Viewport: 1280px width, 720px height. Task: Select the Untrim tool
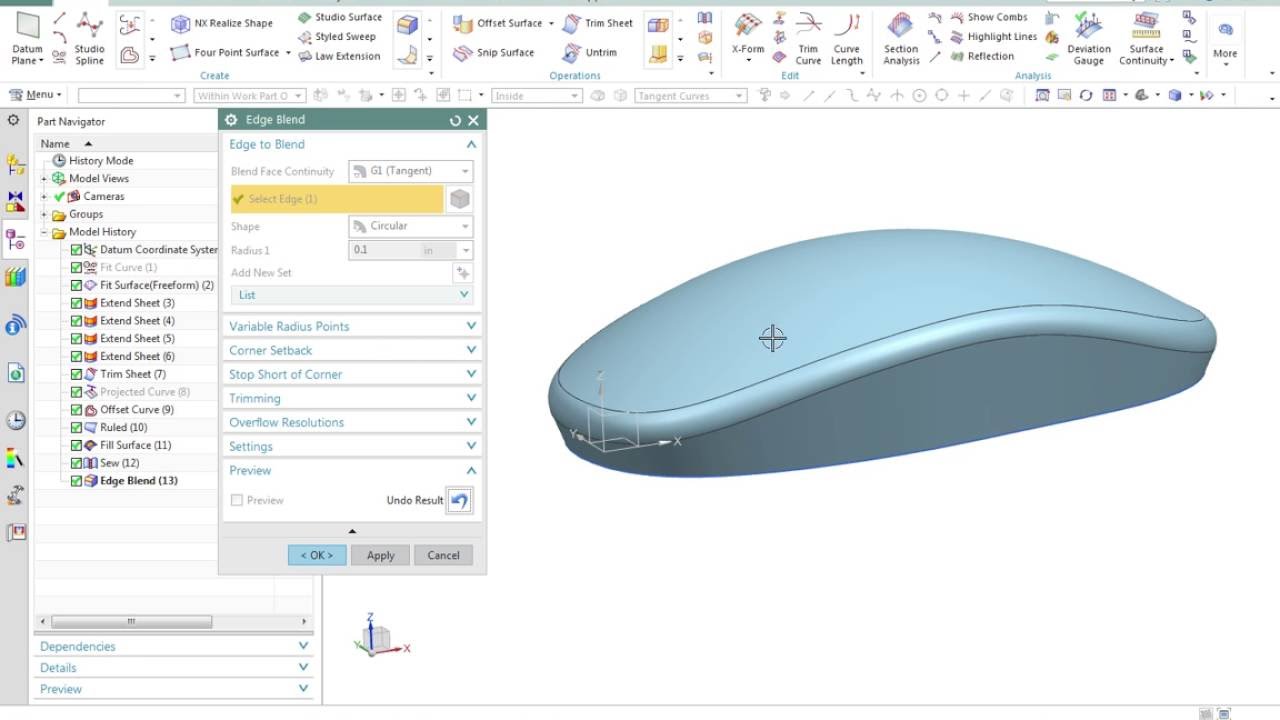pyautogui.click(x=589, y=52)
